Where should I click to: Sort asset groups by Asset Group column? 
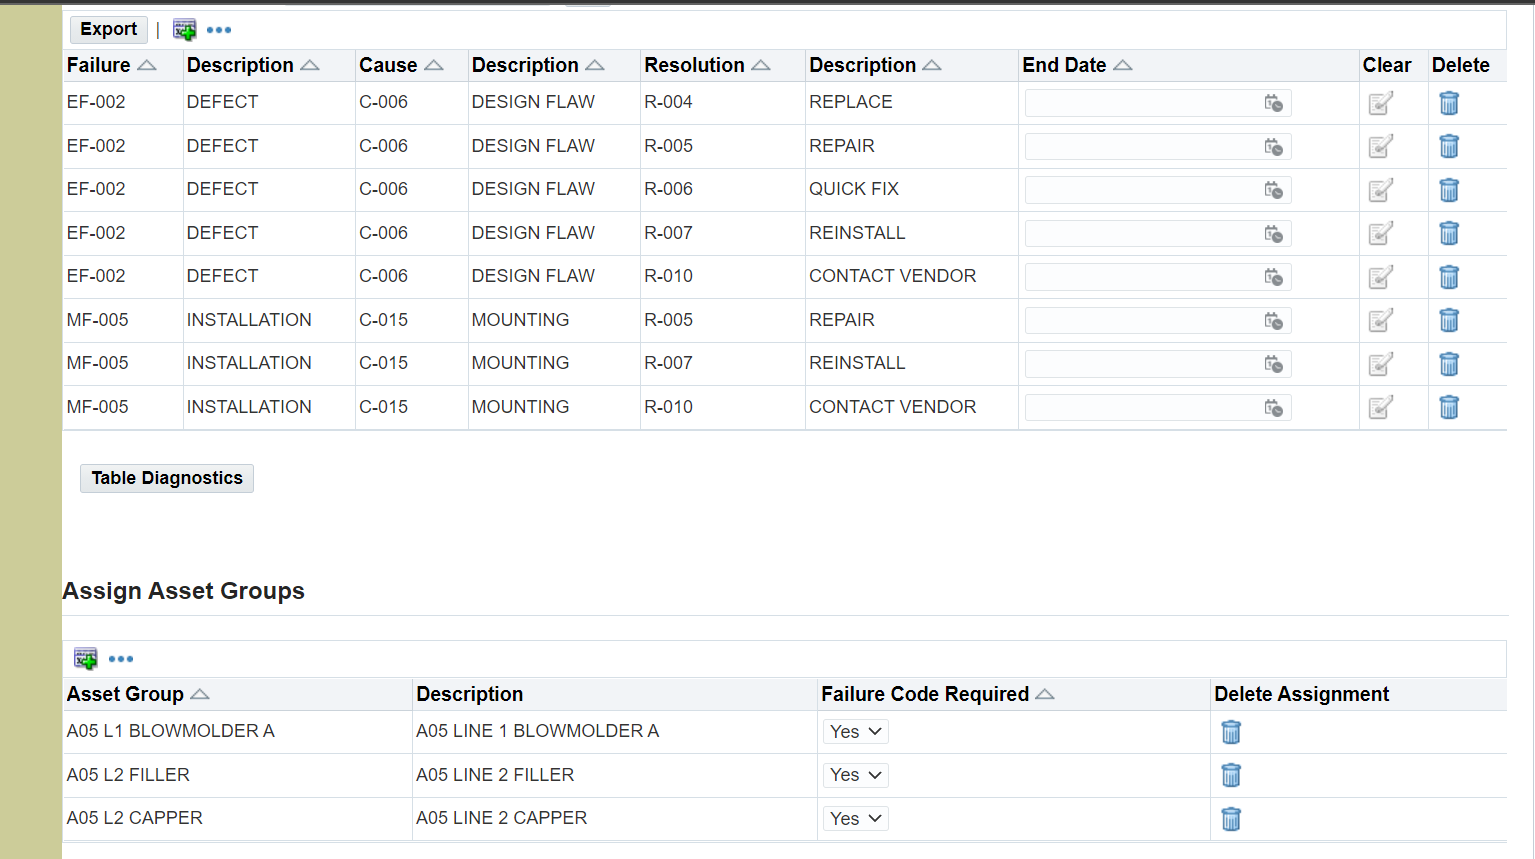coord(199,695)
